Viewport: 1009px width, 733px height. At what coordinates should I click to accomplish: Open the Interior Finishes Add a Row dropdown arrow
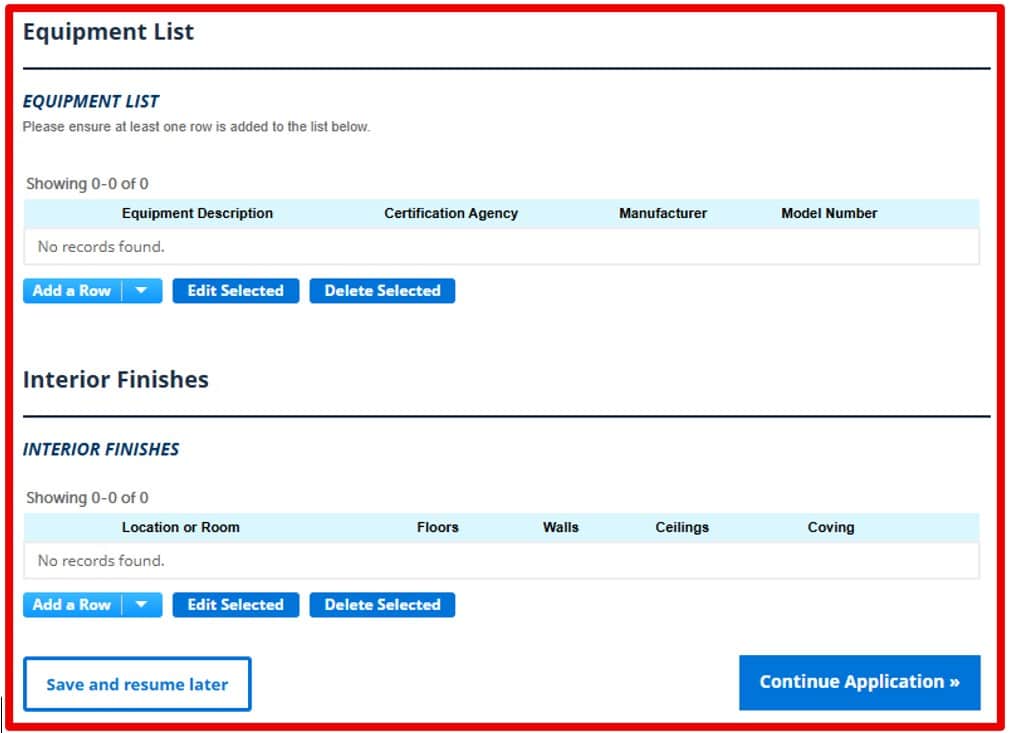coord(142,605)
